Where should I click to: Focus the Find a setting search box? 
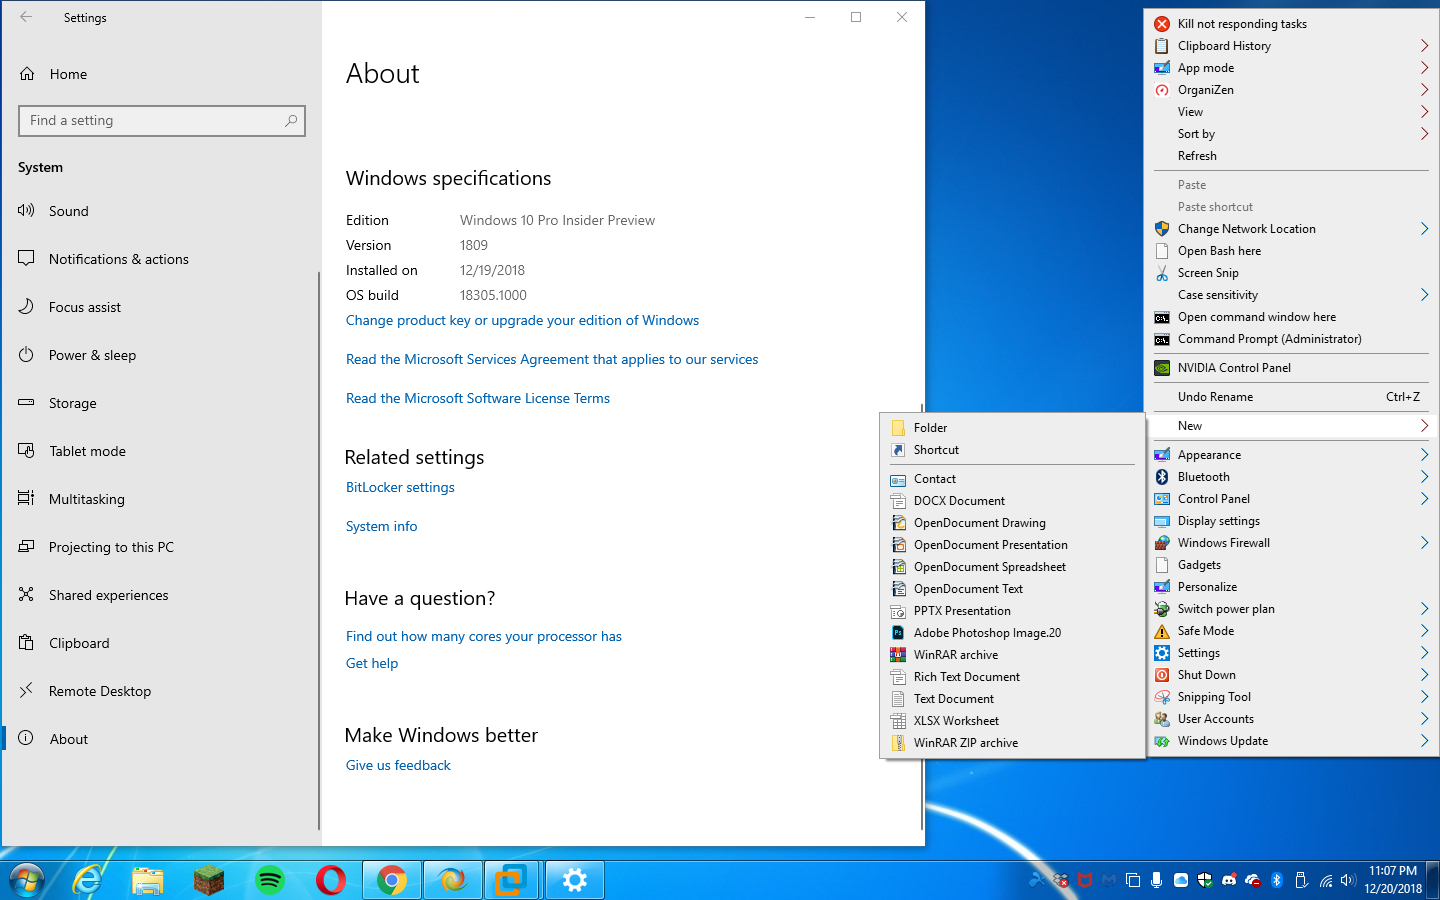point(162,121)
